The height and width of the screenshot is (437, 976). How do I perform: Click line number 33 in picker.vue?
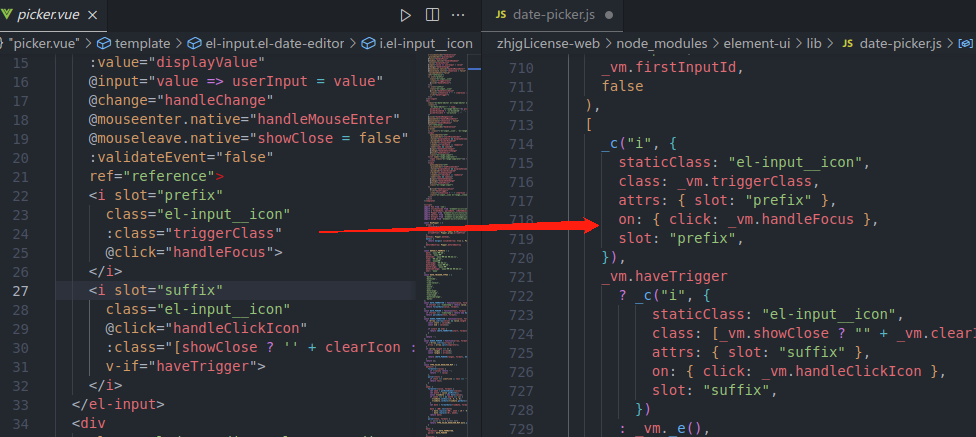21,405
